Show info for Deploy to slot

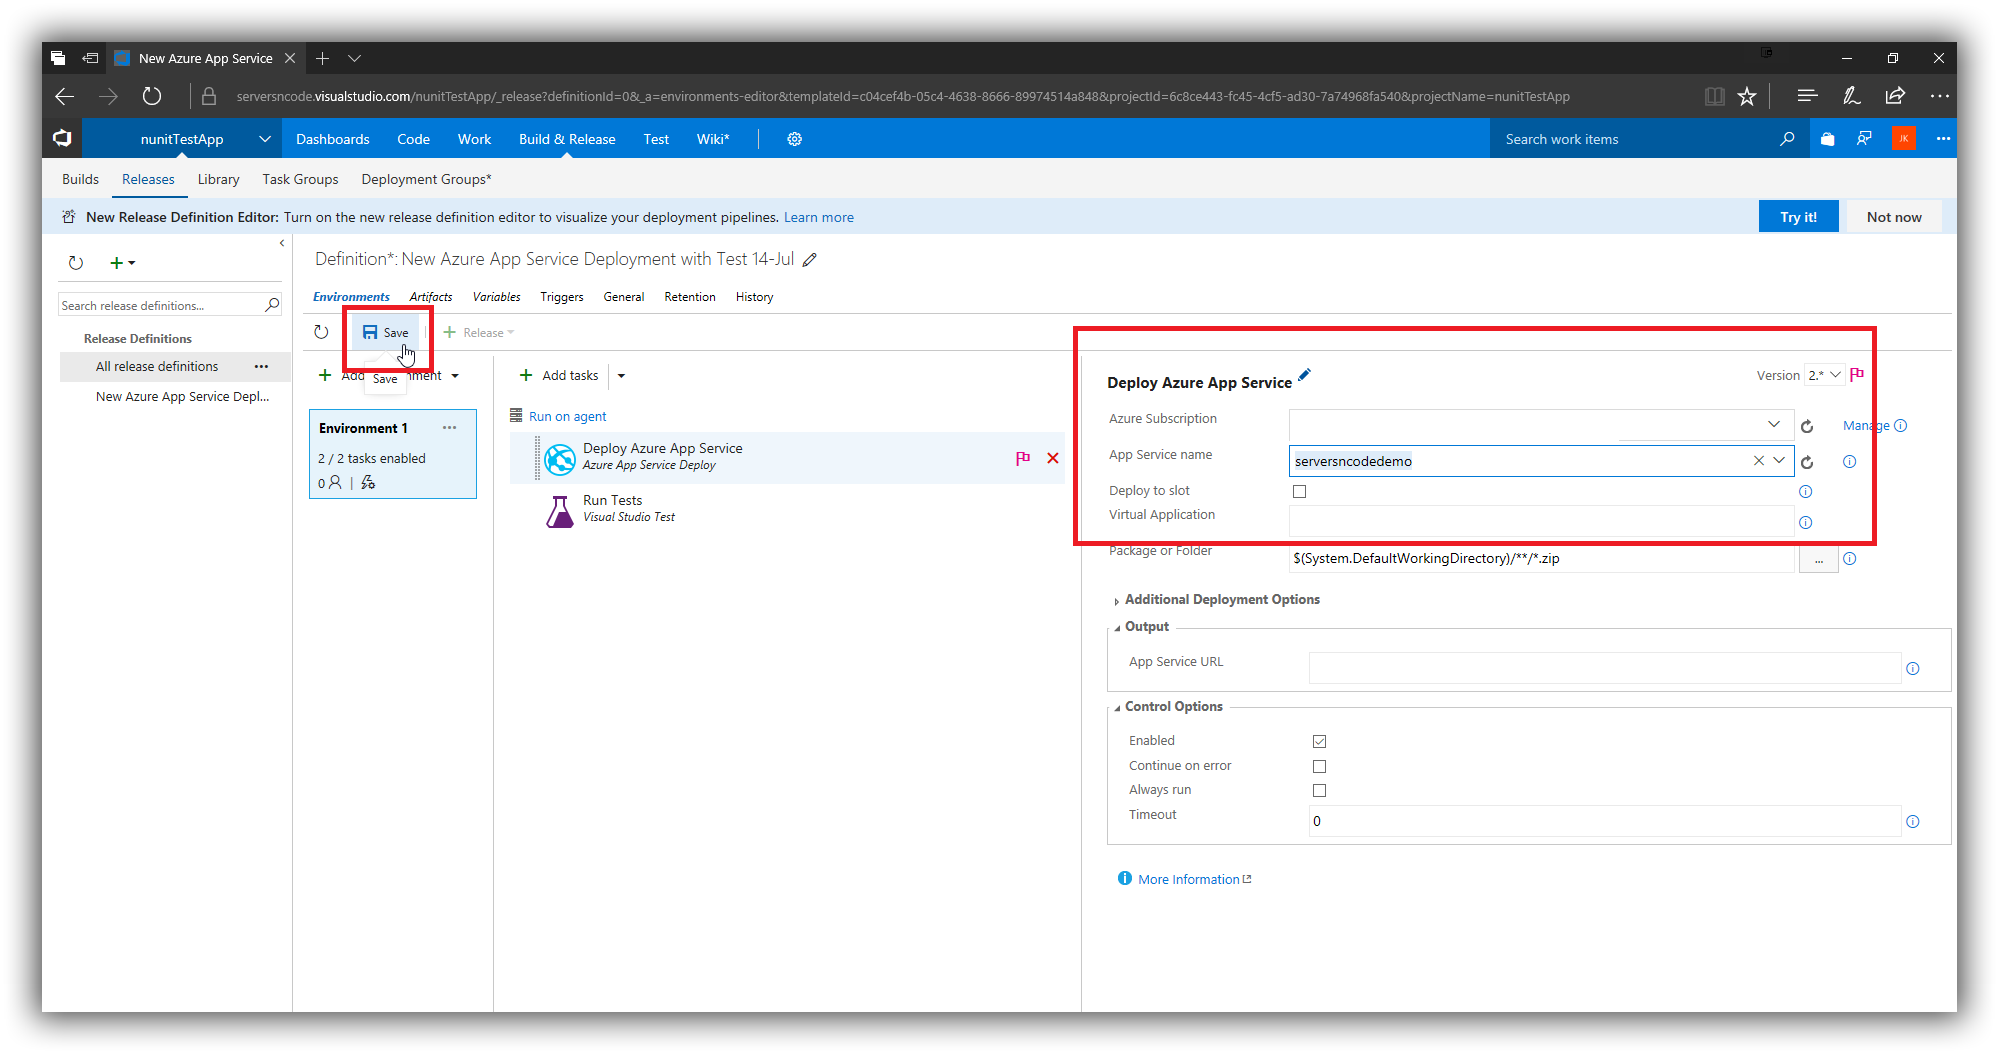pos(1805,492)
